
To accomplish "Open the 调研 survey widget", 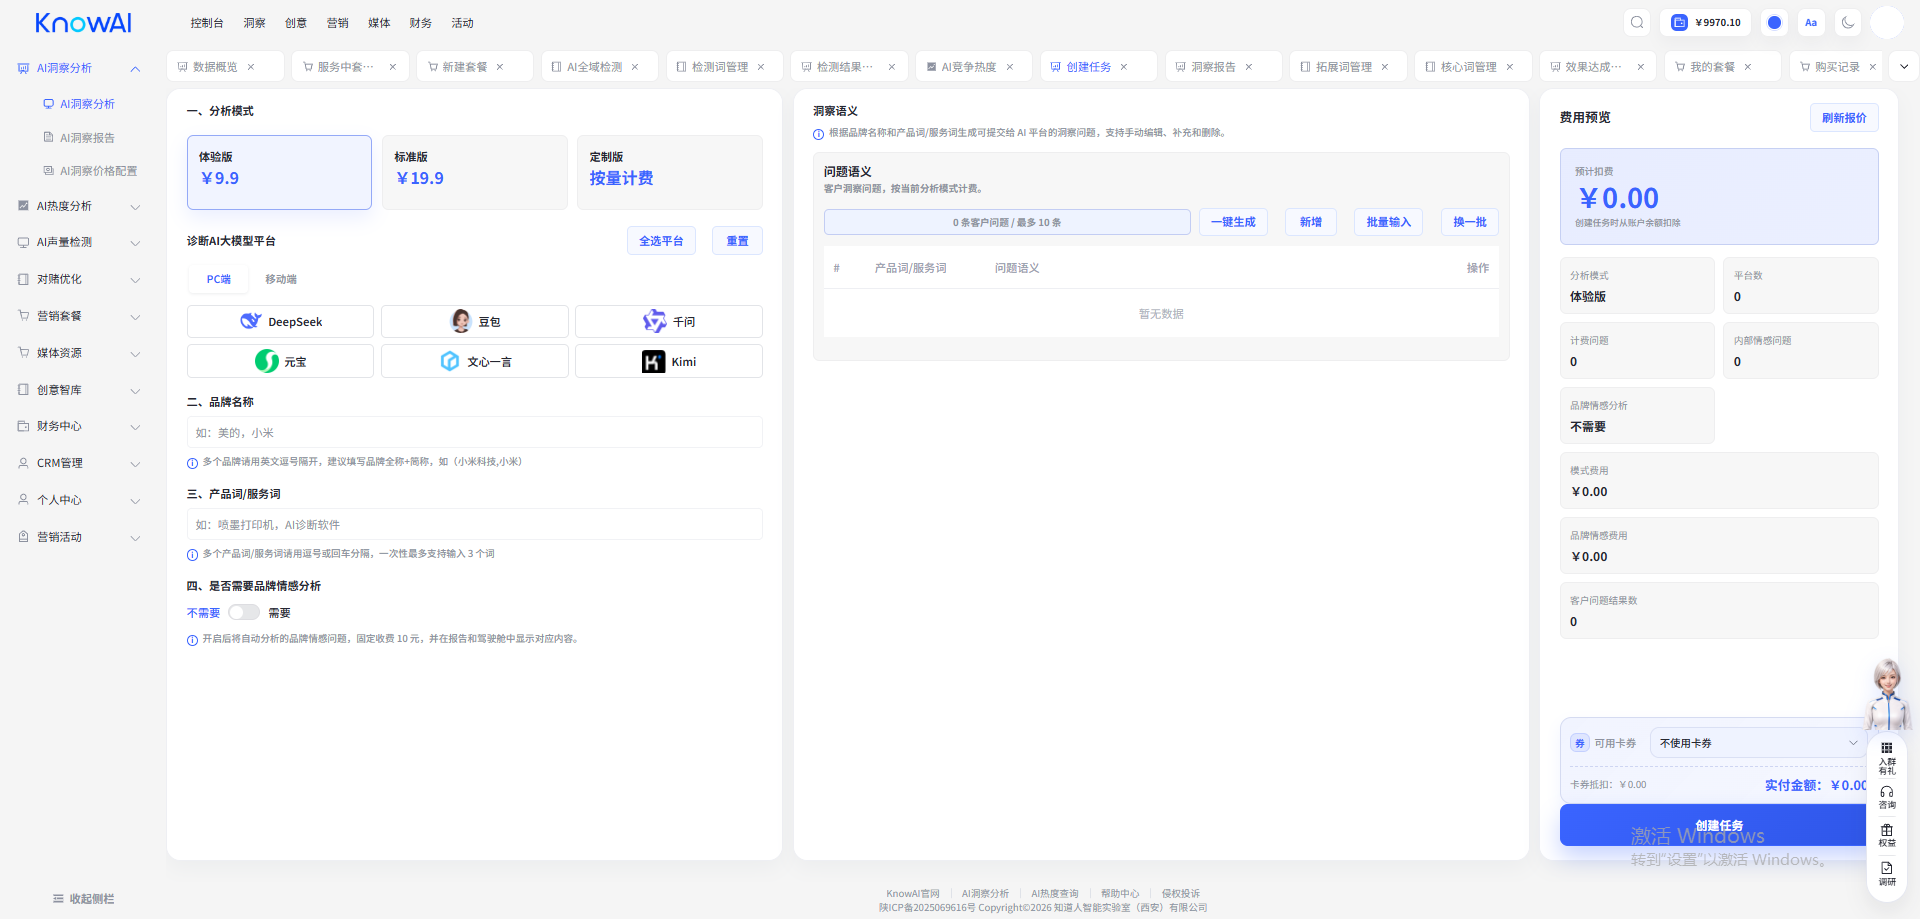I will tap(1887, 873).
